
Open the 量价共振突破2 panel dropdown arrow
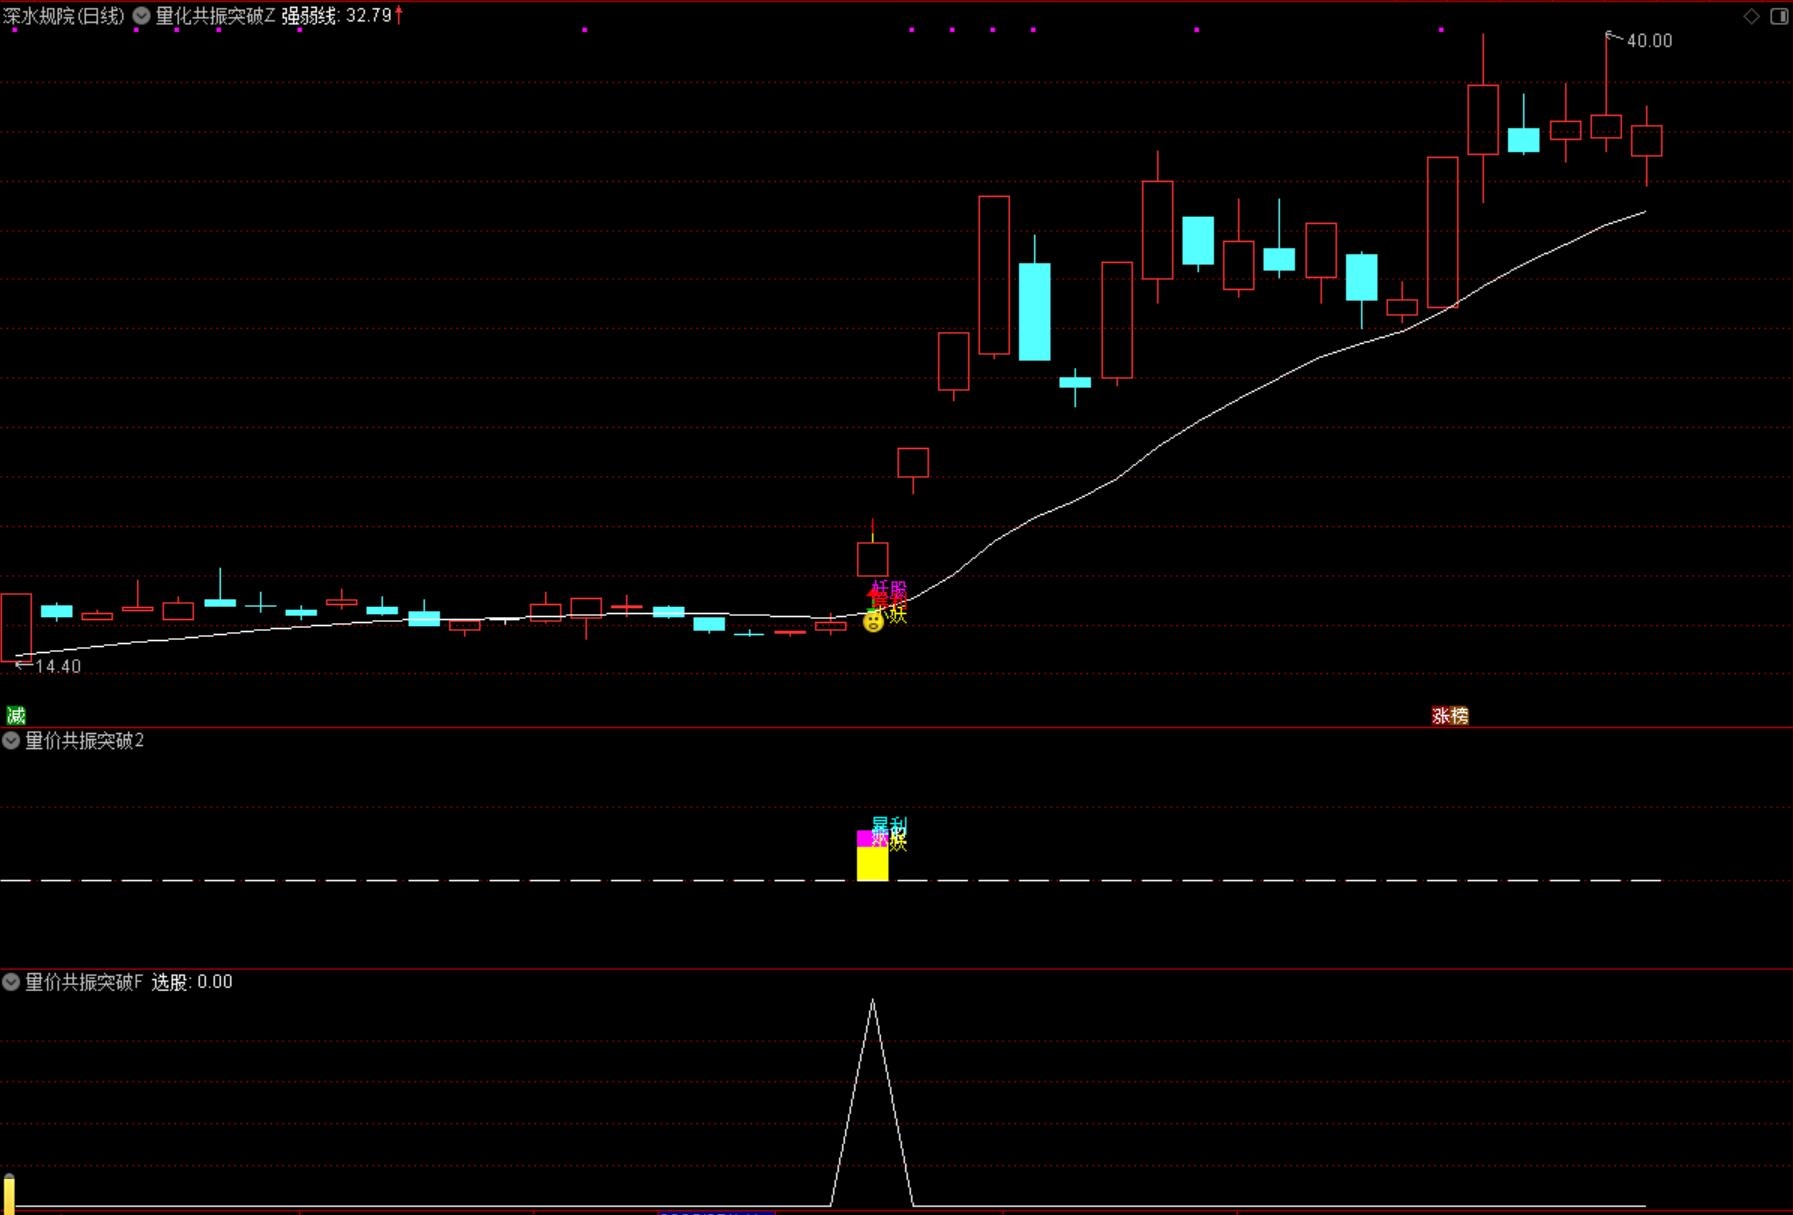(x=11, y=741)
